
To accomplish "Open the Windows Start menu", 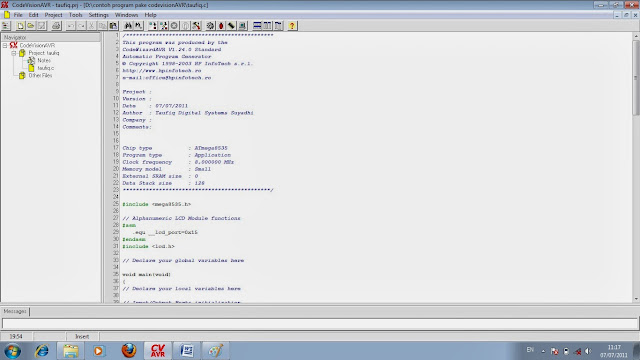I will (13, 351).
